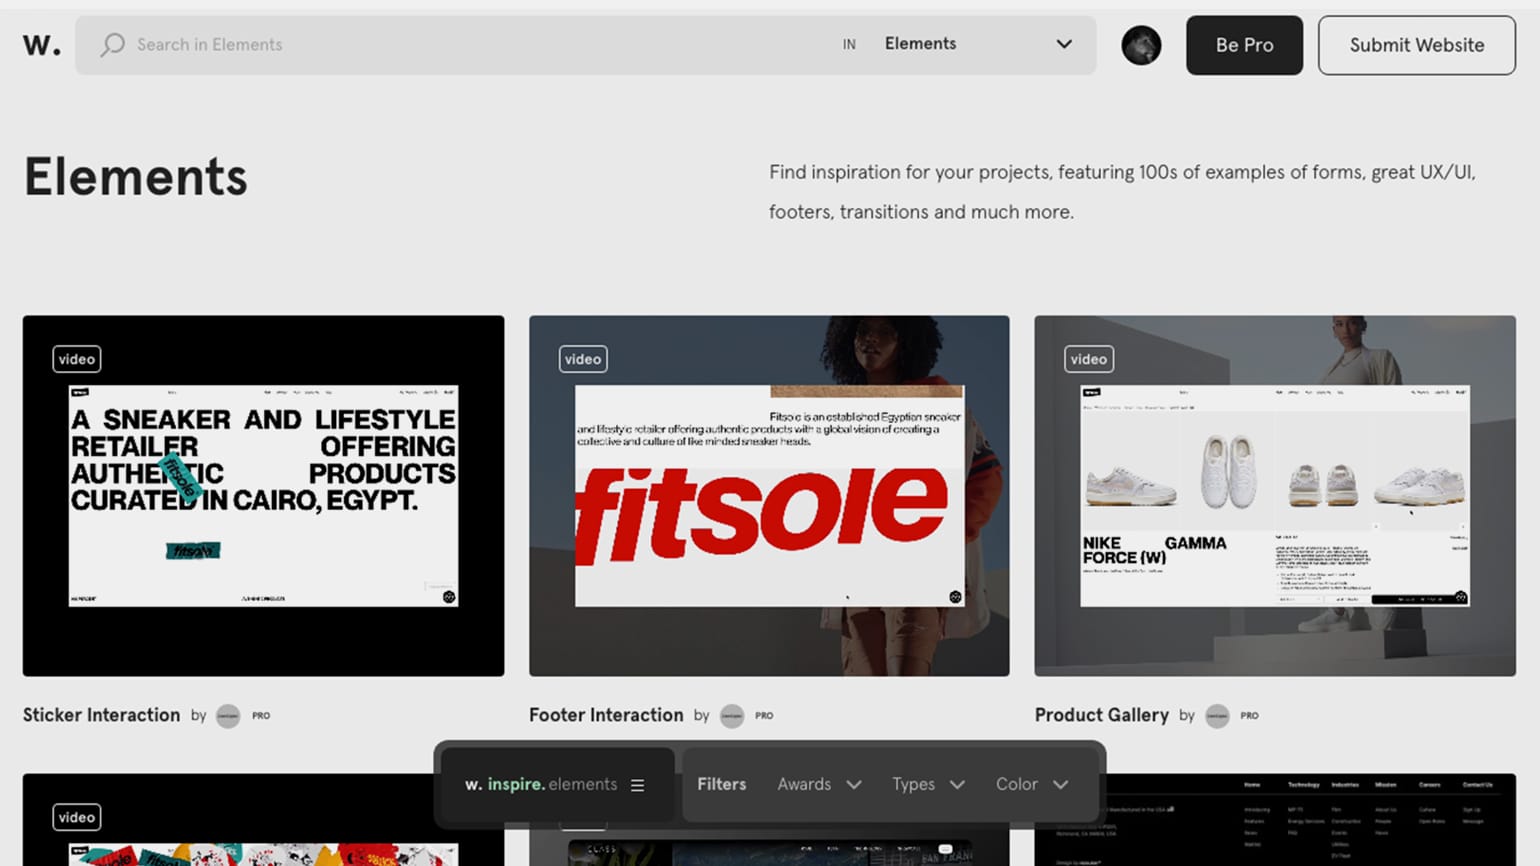Click the Filters label in the bottom bar
Viewport: 1540px width, 866px height.
click(721, 785)
